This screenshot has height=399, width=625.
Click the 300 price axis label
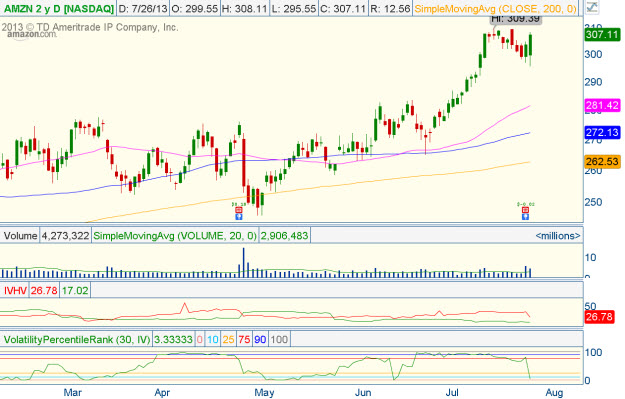[x=593, y=54]
